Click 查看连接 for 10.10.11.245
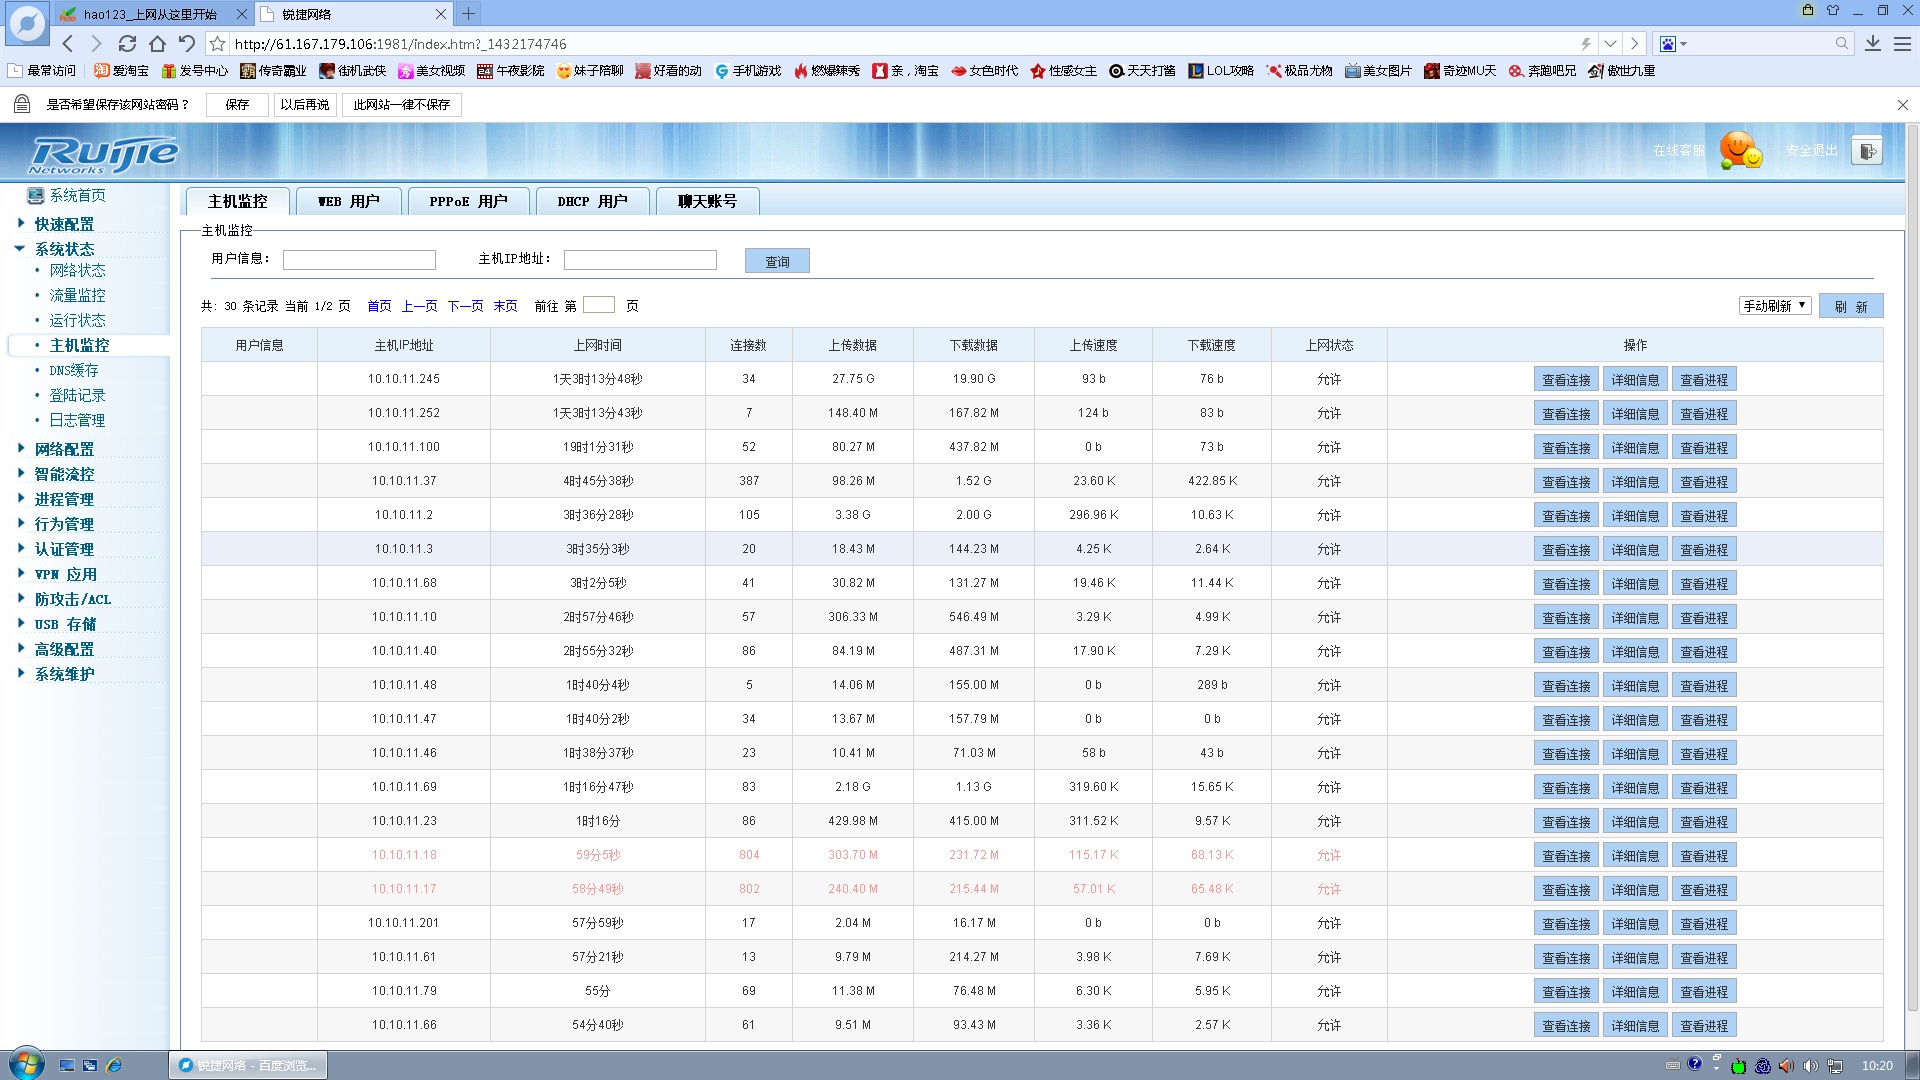This screenshot has width=1920, height=1080. (x=1566, y=380)
